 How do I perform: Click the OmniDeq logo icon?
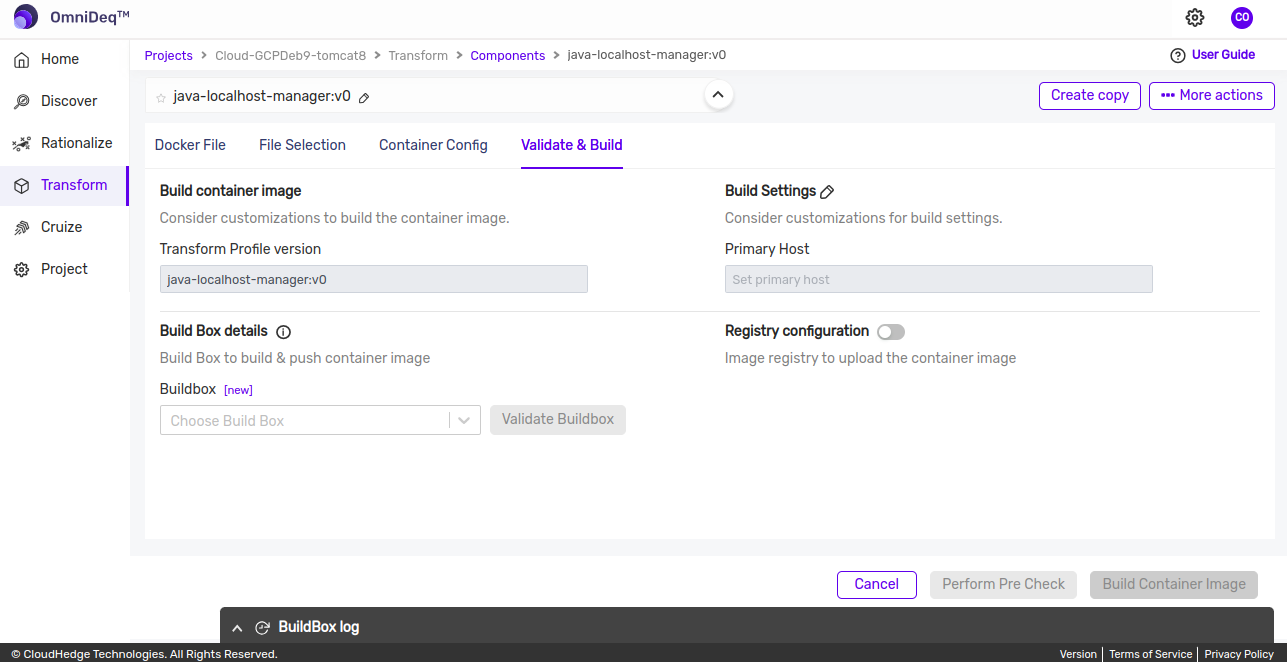click(x=25, y=17)
